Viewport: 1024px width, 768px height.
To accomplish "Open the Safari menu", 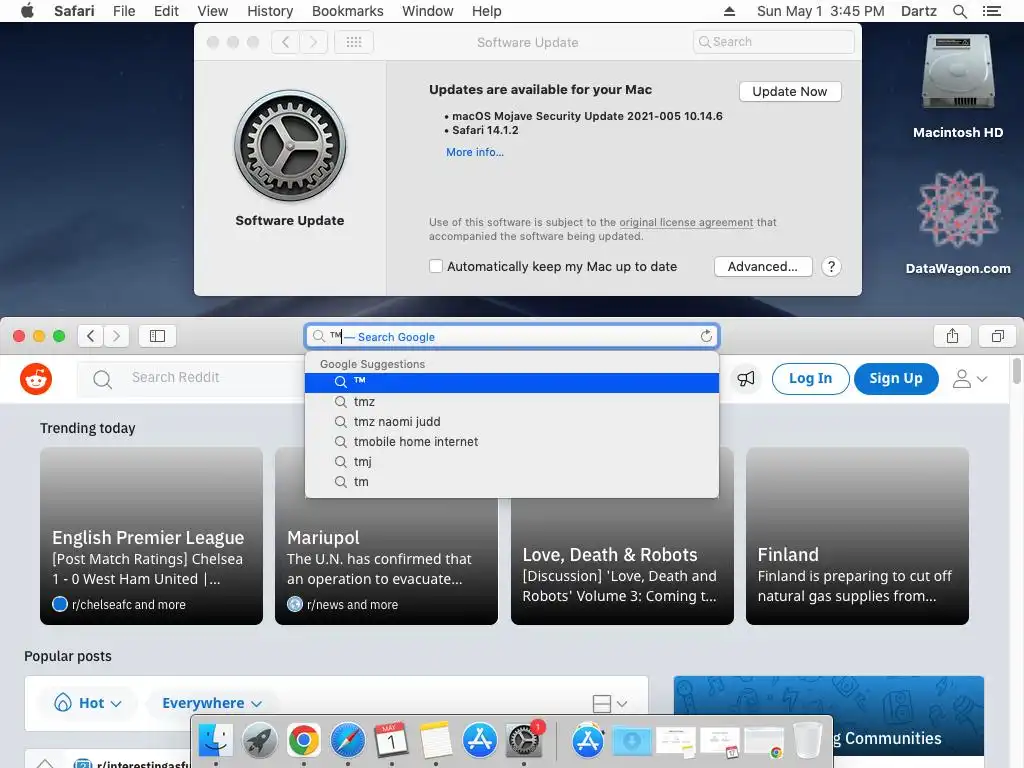I will tap(74, 11).
